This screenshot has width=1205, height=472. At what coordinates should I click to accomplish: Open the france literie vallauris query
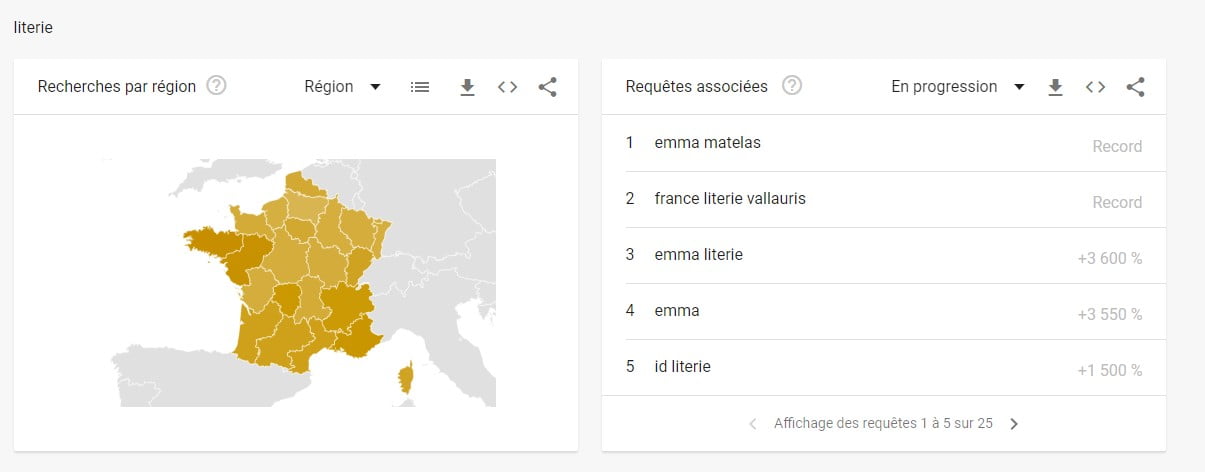pos(730,199)
